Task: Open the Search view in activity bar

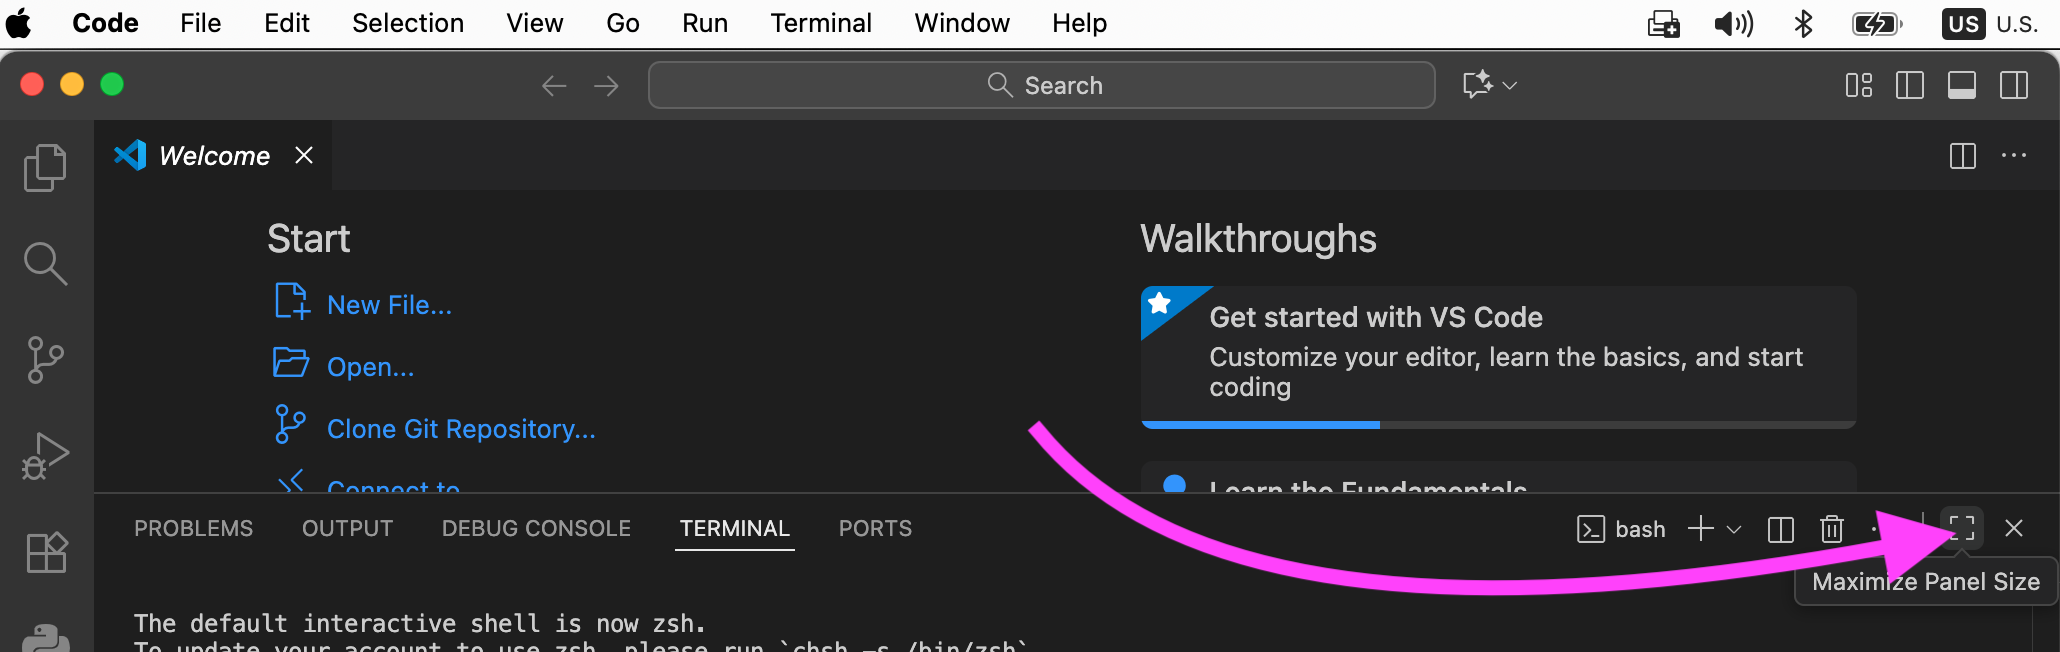Action: [x=45, y=263]
